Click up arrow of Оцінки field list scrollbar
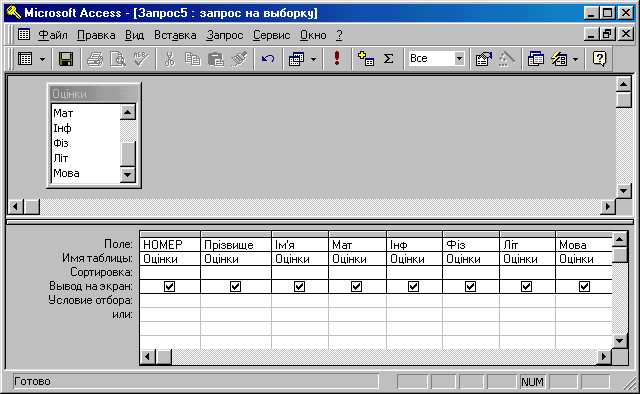This screenshot has height=394, width=640. (x=128, y=112)
